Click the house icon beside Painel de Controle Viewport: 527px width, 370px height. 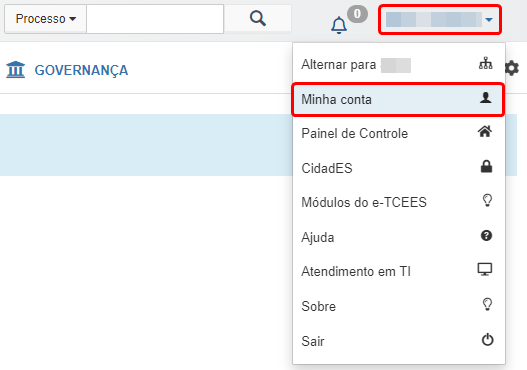pyautogui.click(x=485, y=131)
